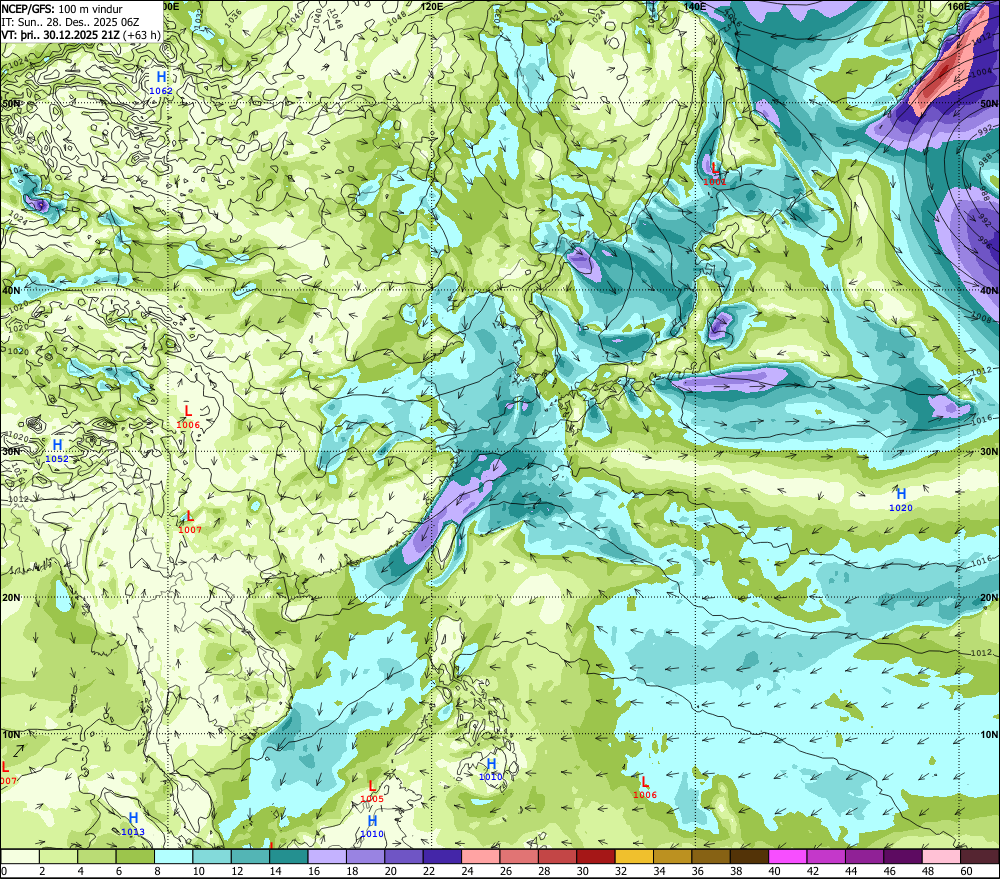Image resolution: width=1000 pixels, height=879 pixels.
Task: Click the 160E longitude label
Action: (x=958, y=6)
